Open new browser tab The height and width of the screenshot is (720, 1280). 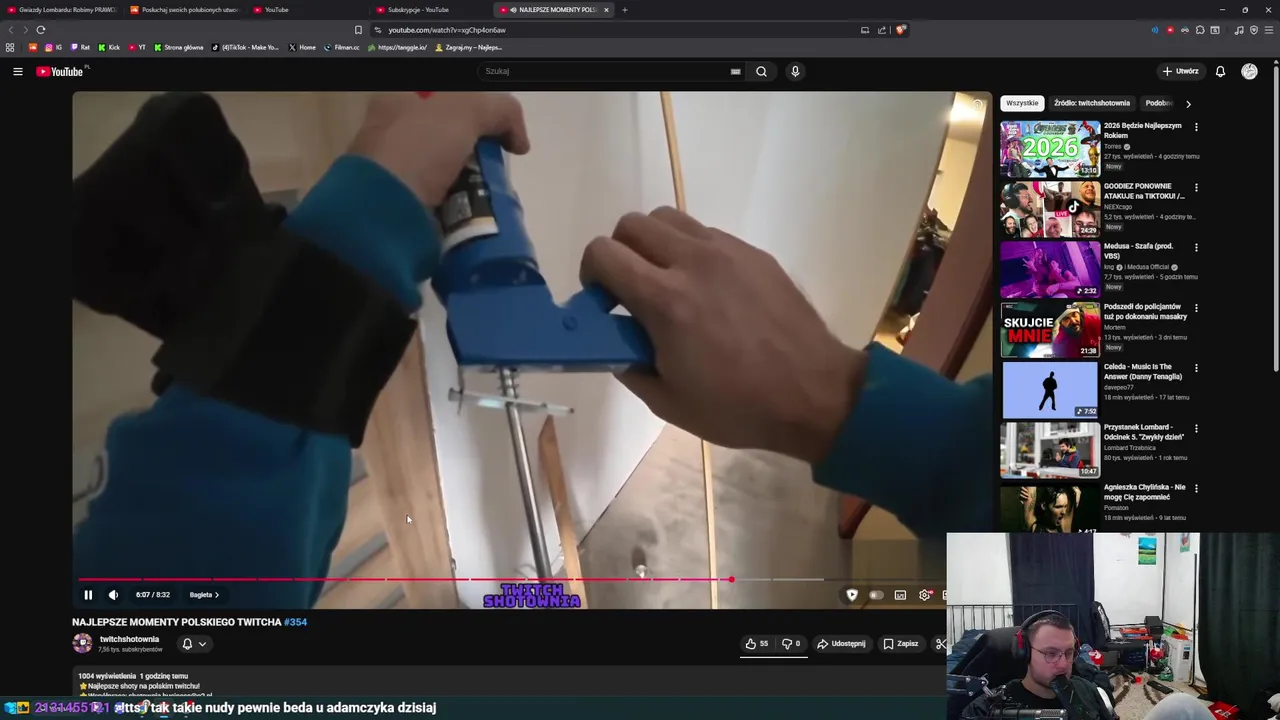point(624,10)
